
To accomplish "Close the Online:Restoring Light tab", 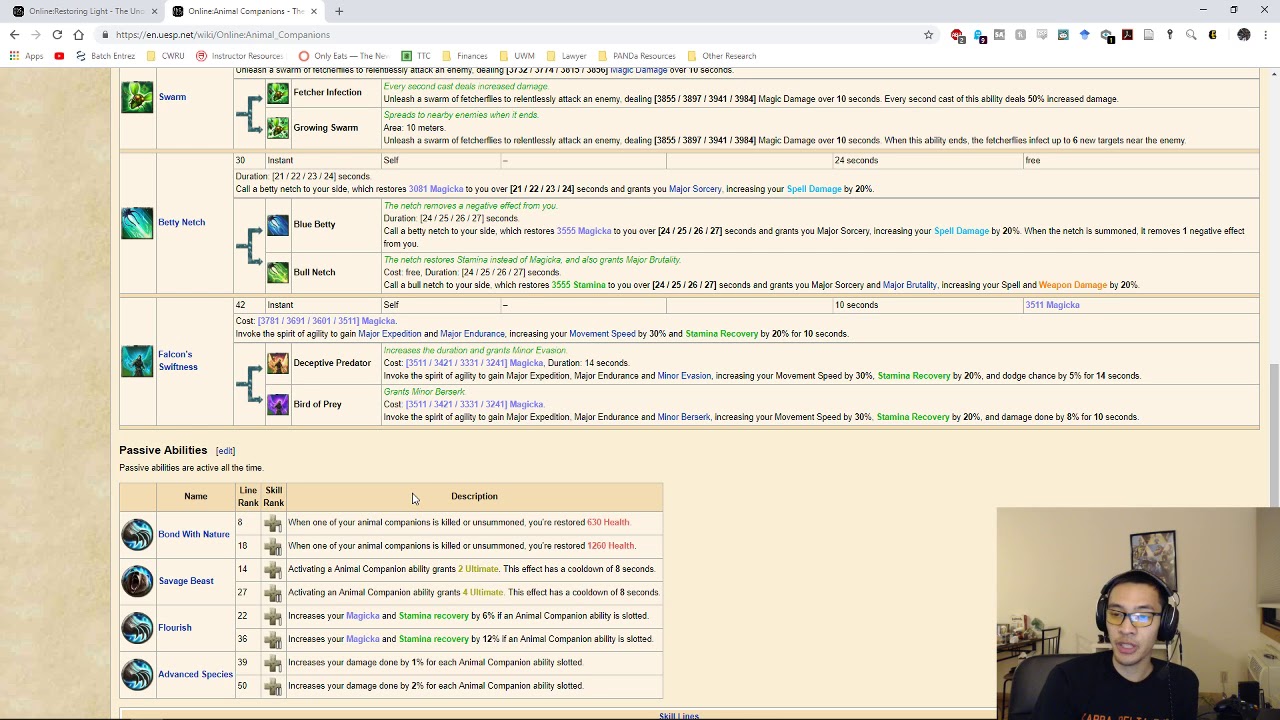I will (154, 11).
